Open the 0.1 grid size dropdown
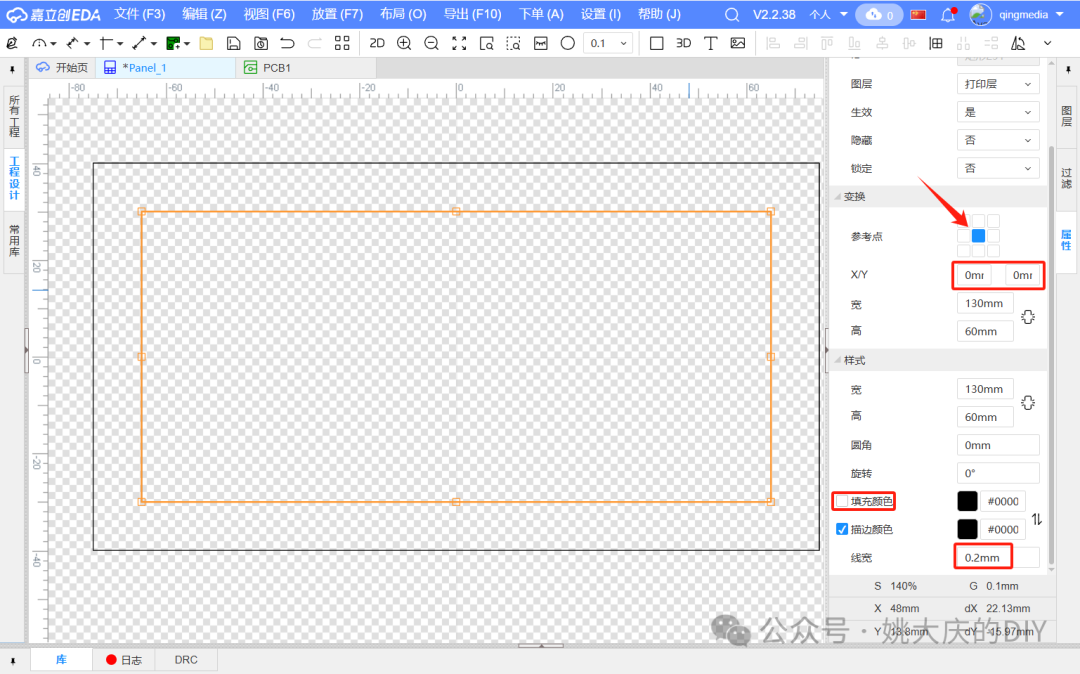The image size is (1080, 674). click(609, 43)
